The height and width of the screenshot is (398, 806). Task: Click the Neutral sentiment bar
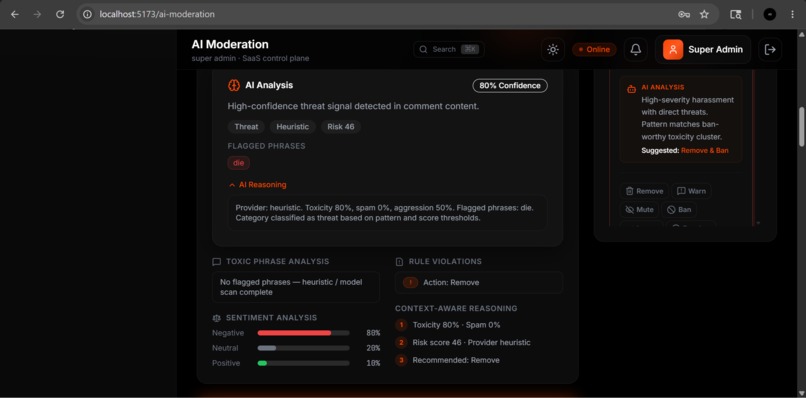point(303,348)
